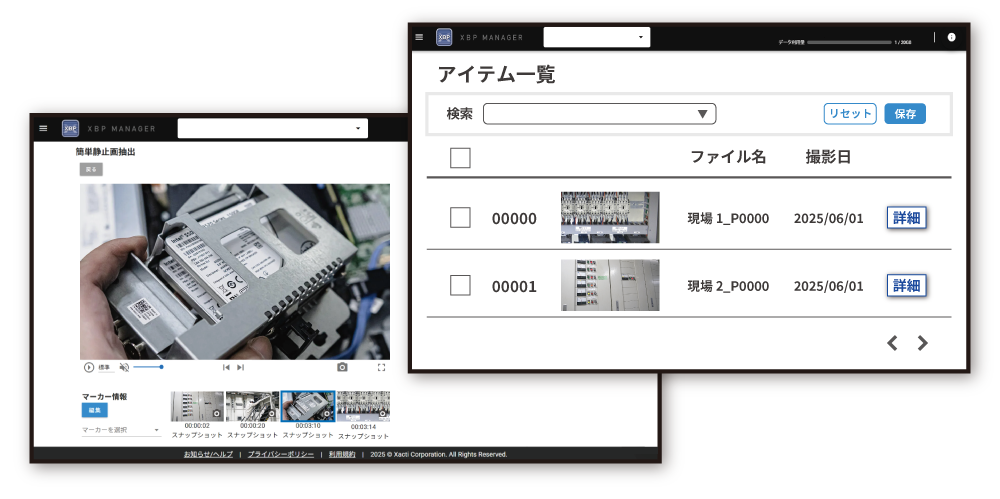Expand the 検索 search dropdown
Viewport: 1000px width, 499px height.
pyautogui.click(x=600, y=114)
